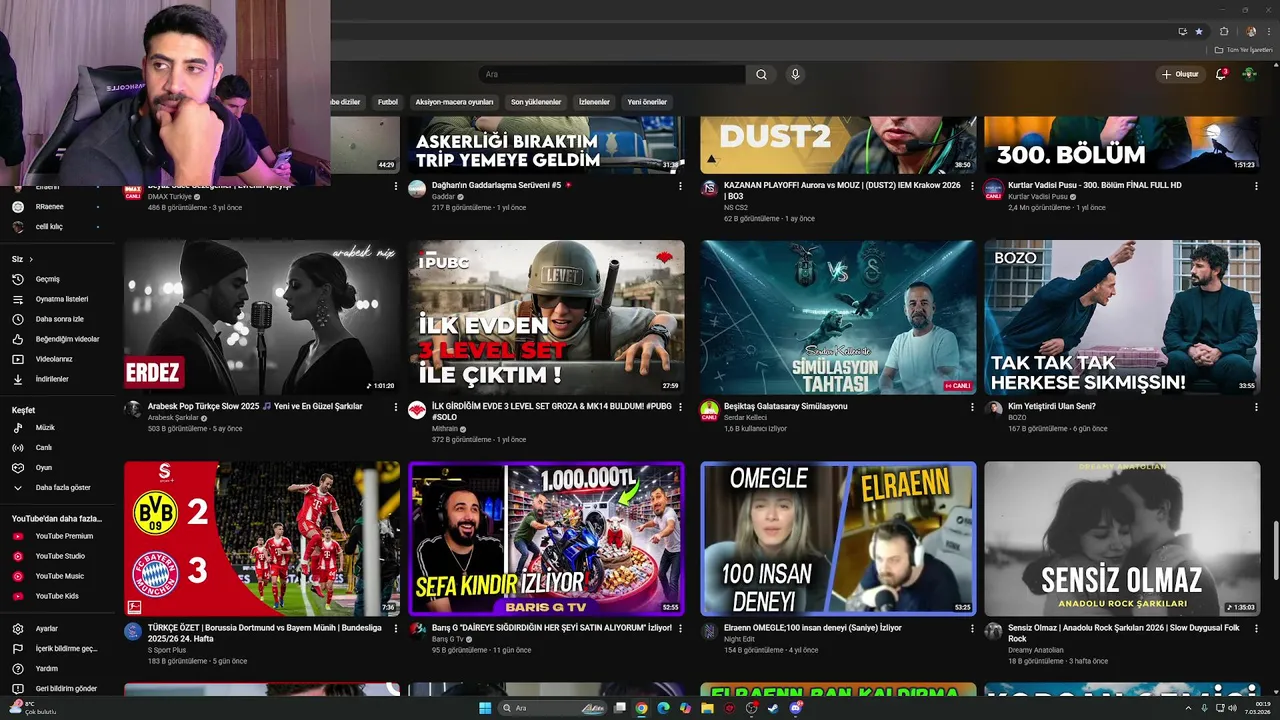Click the page vertical scrollbar
This screenshot has height=720, width=1280.
tap(1275, 550)
